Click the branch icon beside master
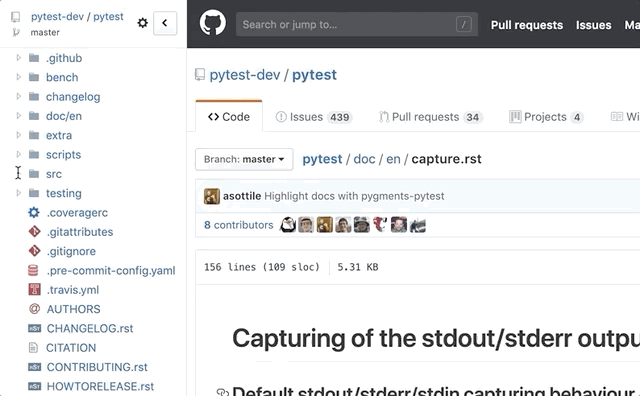 [16, 32]
